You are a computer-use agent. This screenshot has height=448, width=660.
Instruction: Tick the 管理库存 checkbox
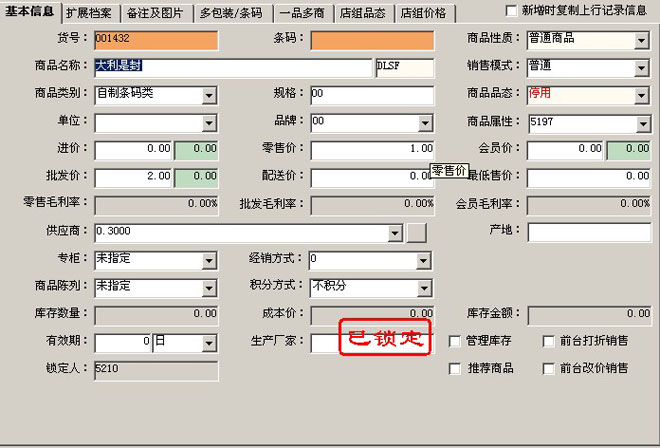(455, 341)
